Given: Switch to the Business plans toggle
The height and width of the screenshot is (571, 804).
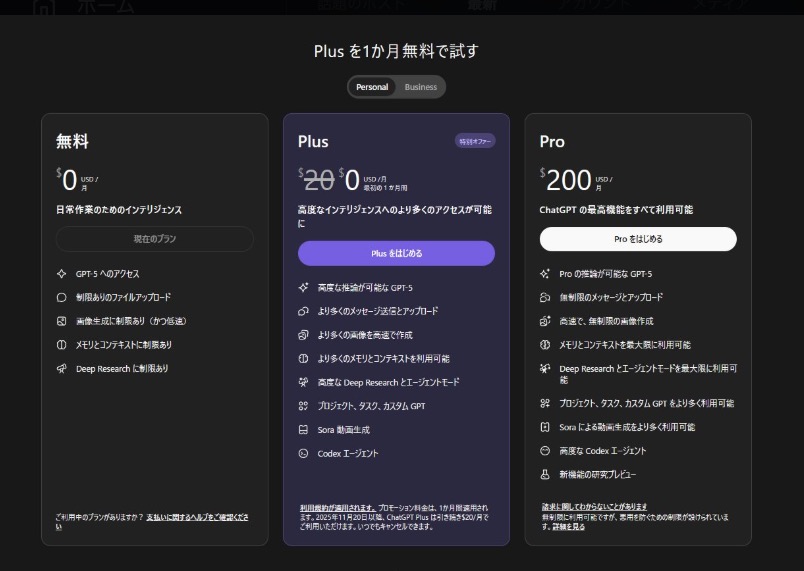Looking at the screenshot, I should click(421, 87).
